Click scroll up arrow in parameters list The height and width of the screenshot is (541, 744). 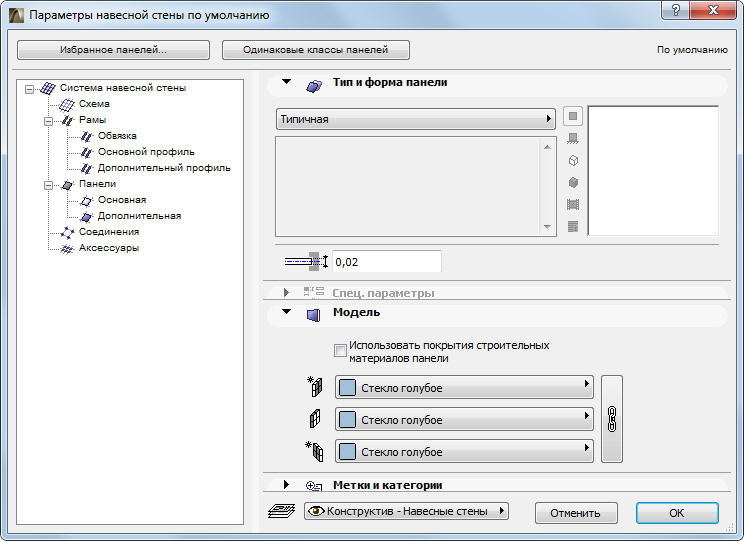coord(547,147)
